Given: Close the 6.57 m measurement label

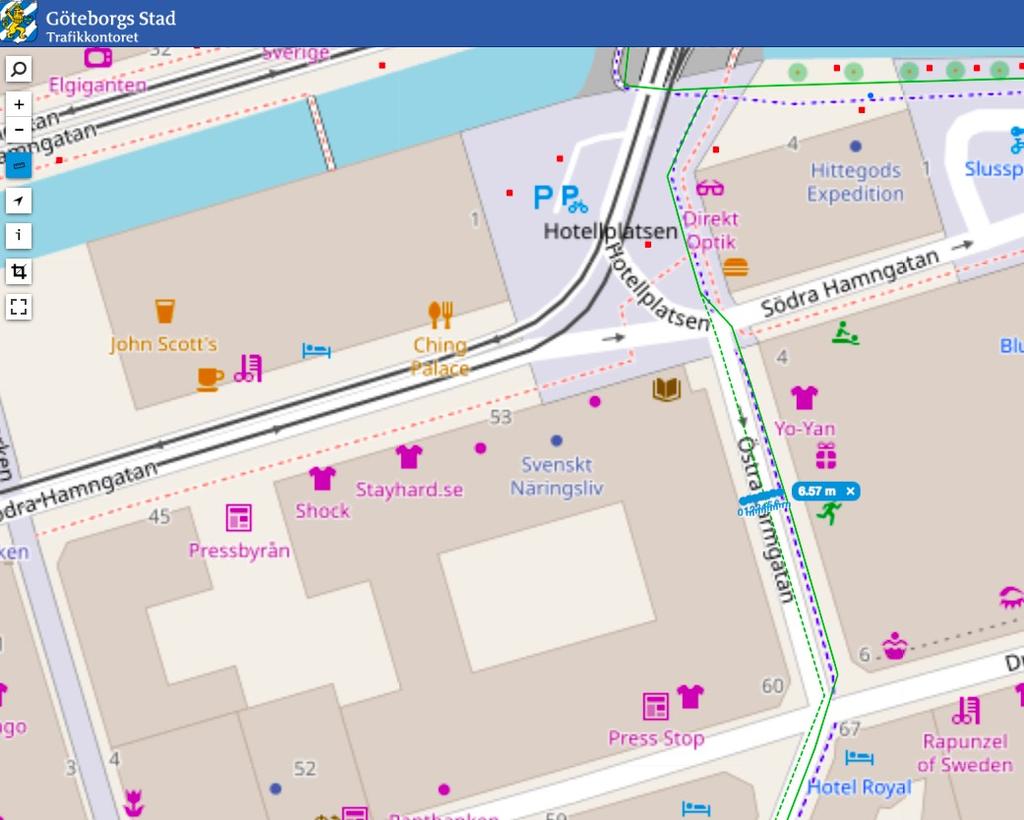Looking at the screenshot, I should pos(850,491).
